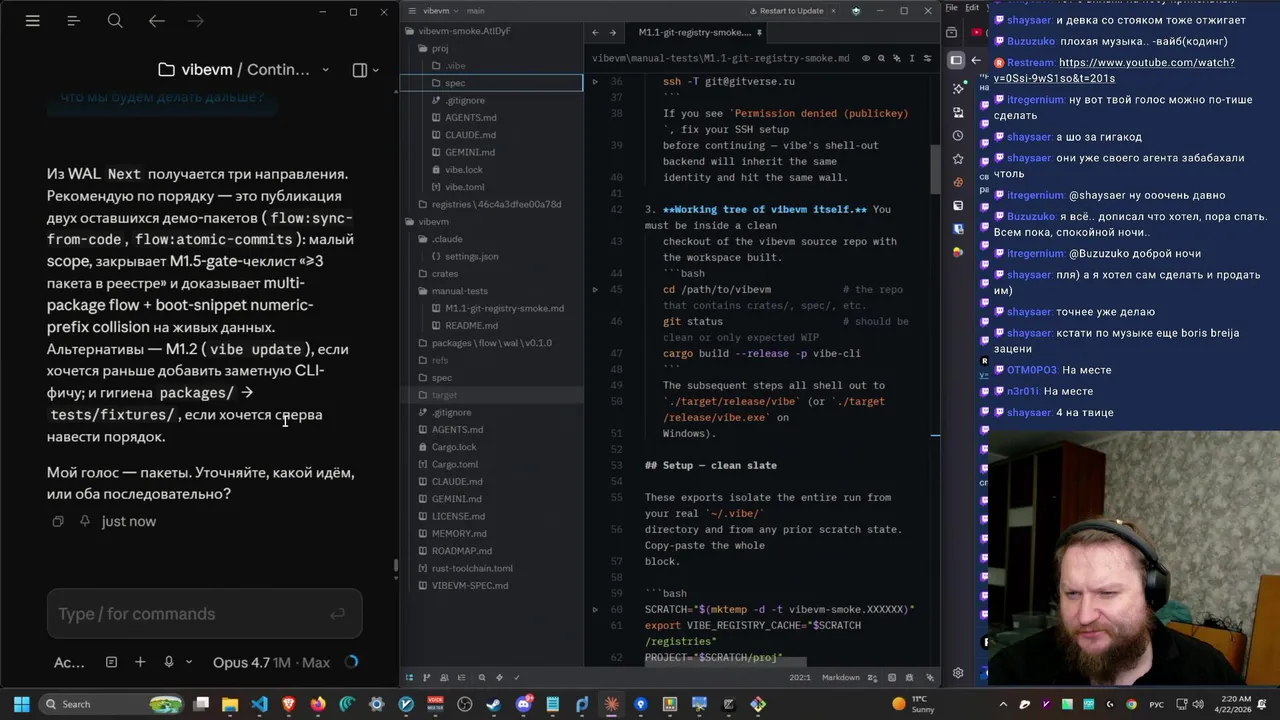
Task: Open File Explorer from taskbar
Action: pyautogui.click(x=229, y=704)
